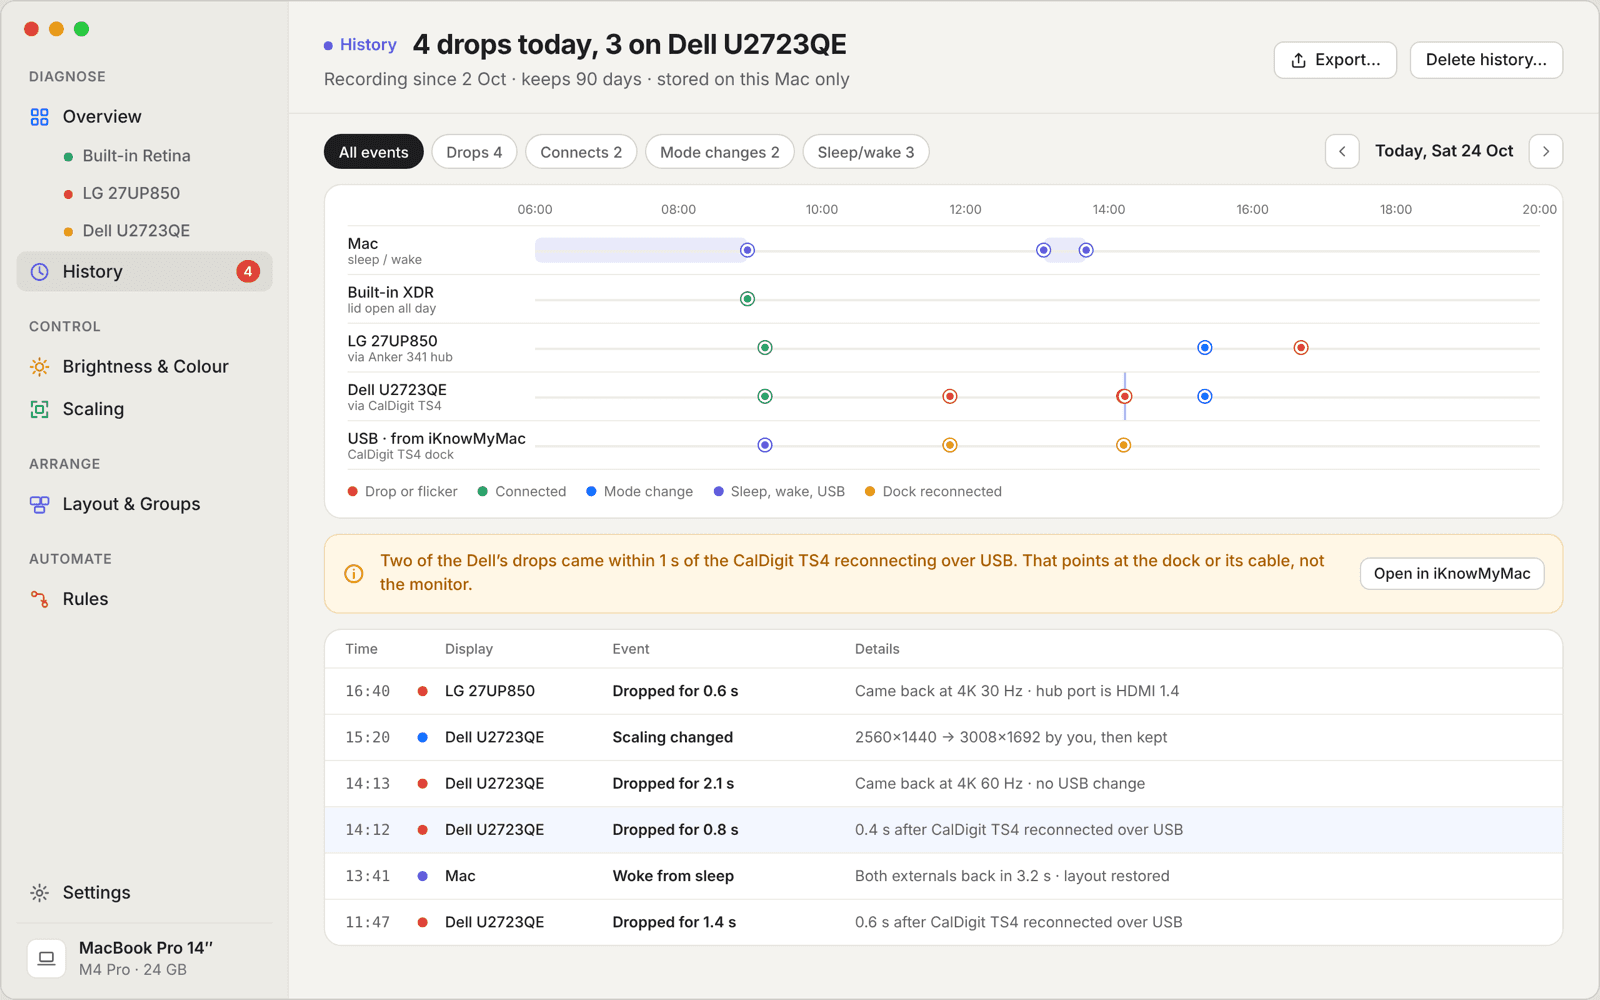The image size is (1600, 1000).
Task: Filter by Drops 4
Action: coord(474,152)
